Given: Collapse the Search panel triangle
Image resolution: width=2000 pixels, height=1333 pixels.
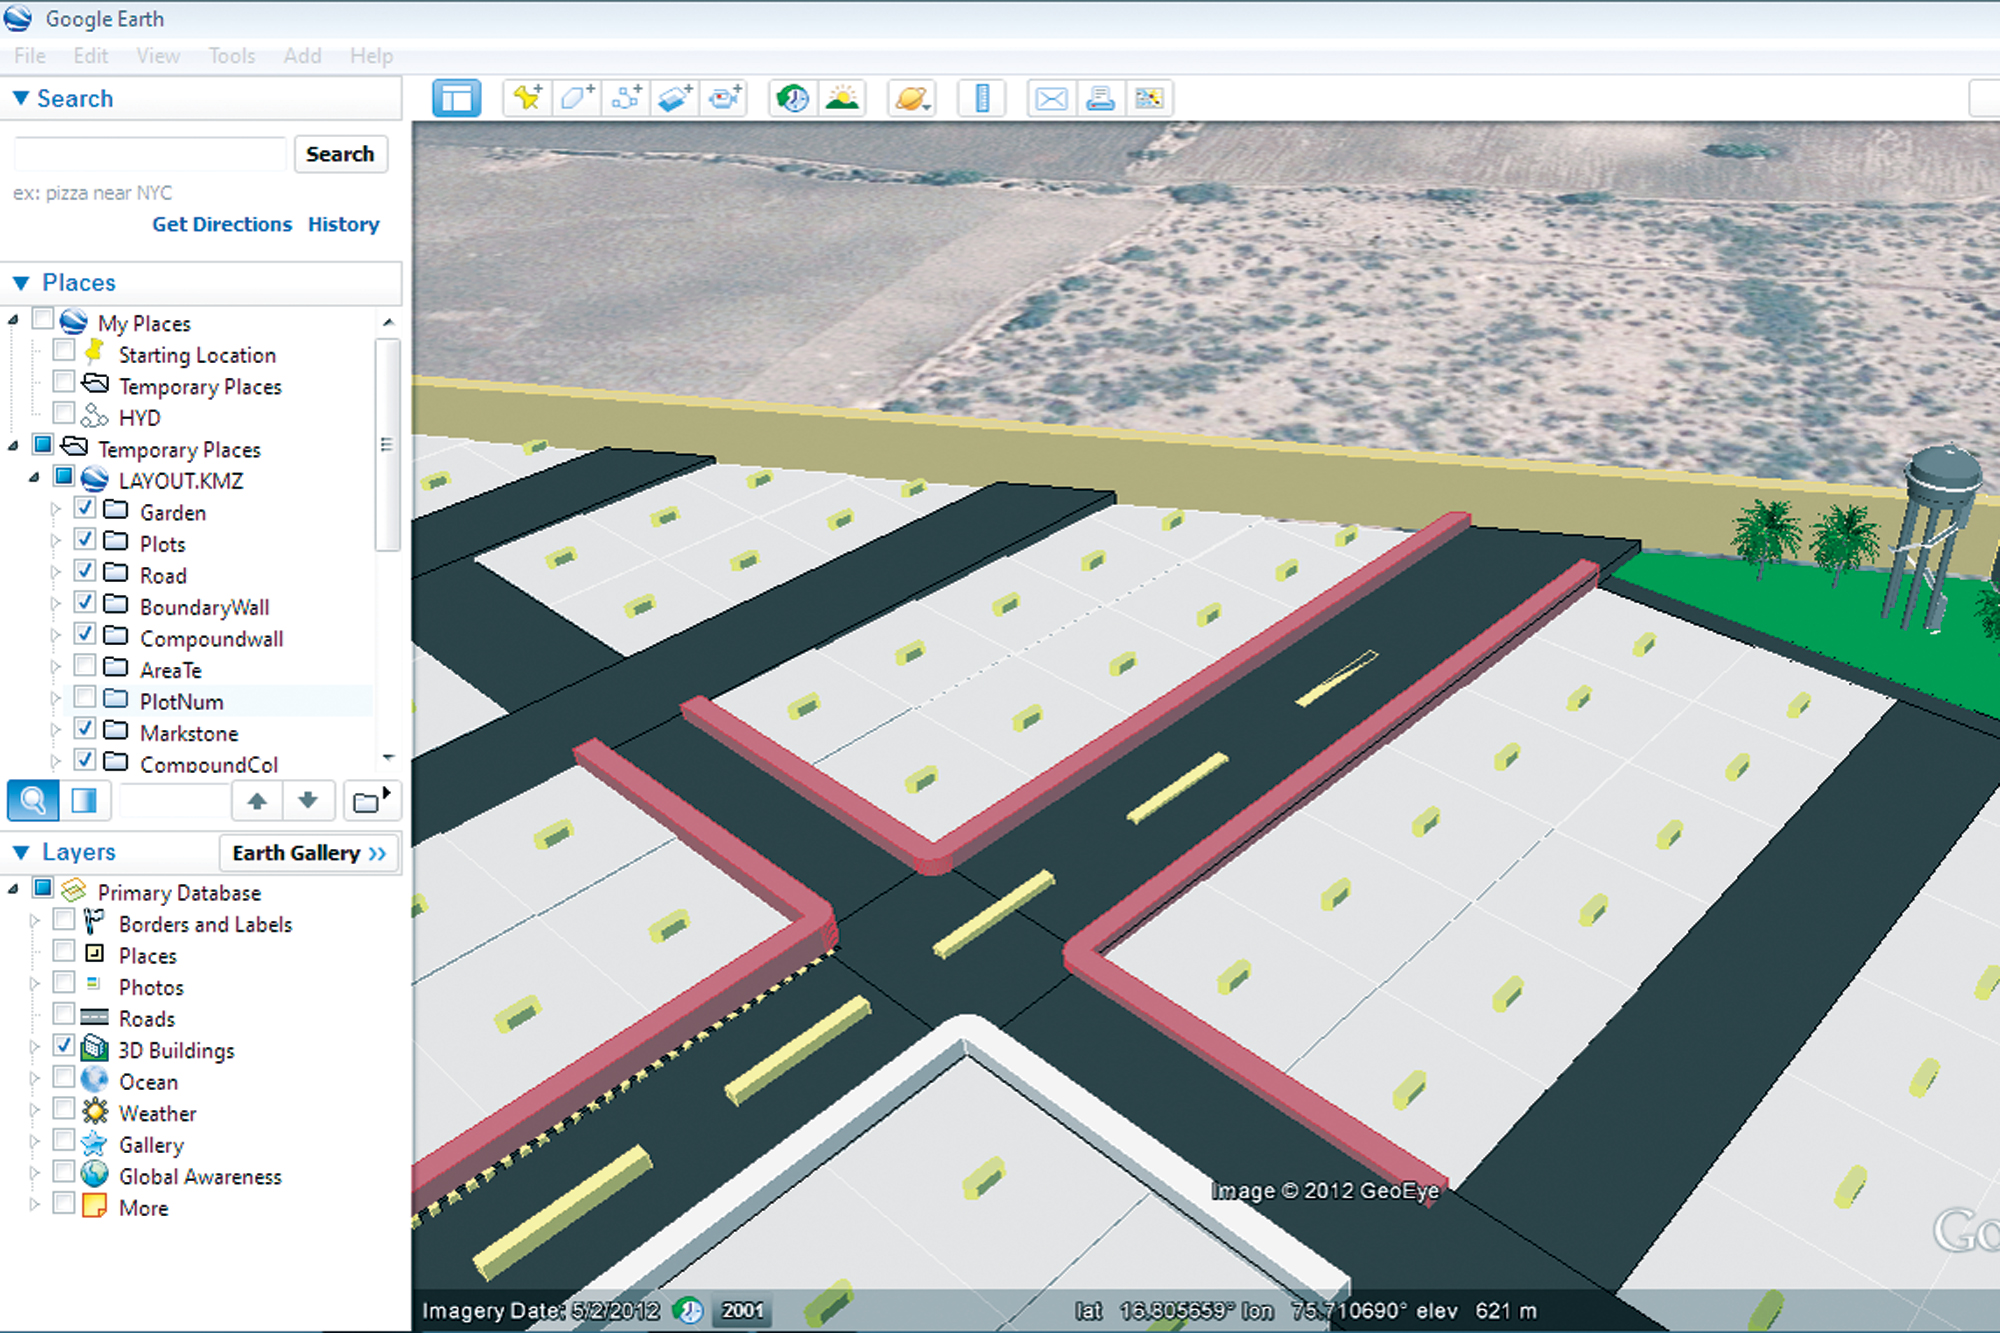Looking at the screenshot, I should pos(20,98).
